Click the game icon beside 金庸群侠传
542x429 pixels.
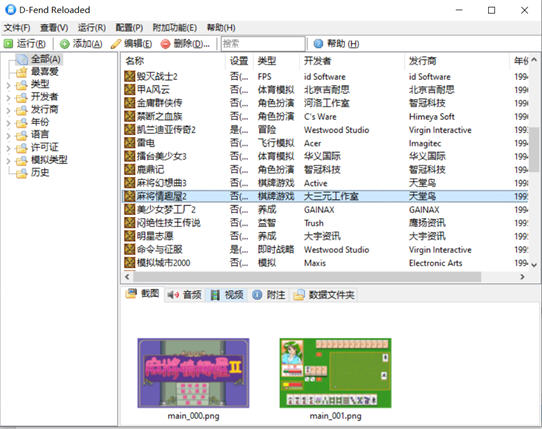(129, 103)
